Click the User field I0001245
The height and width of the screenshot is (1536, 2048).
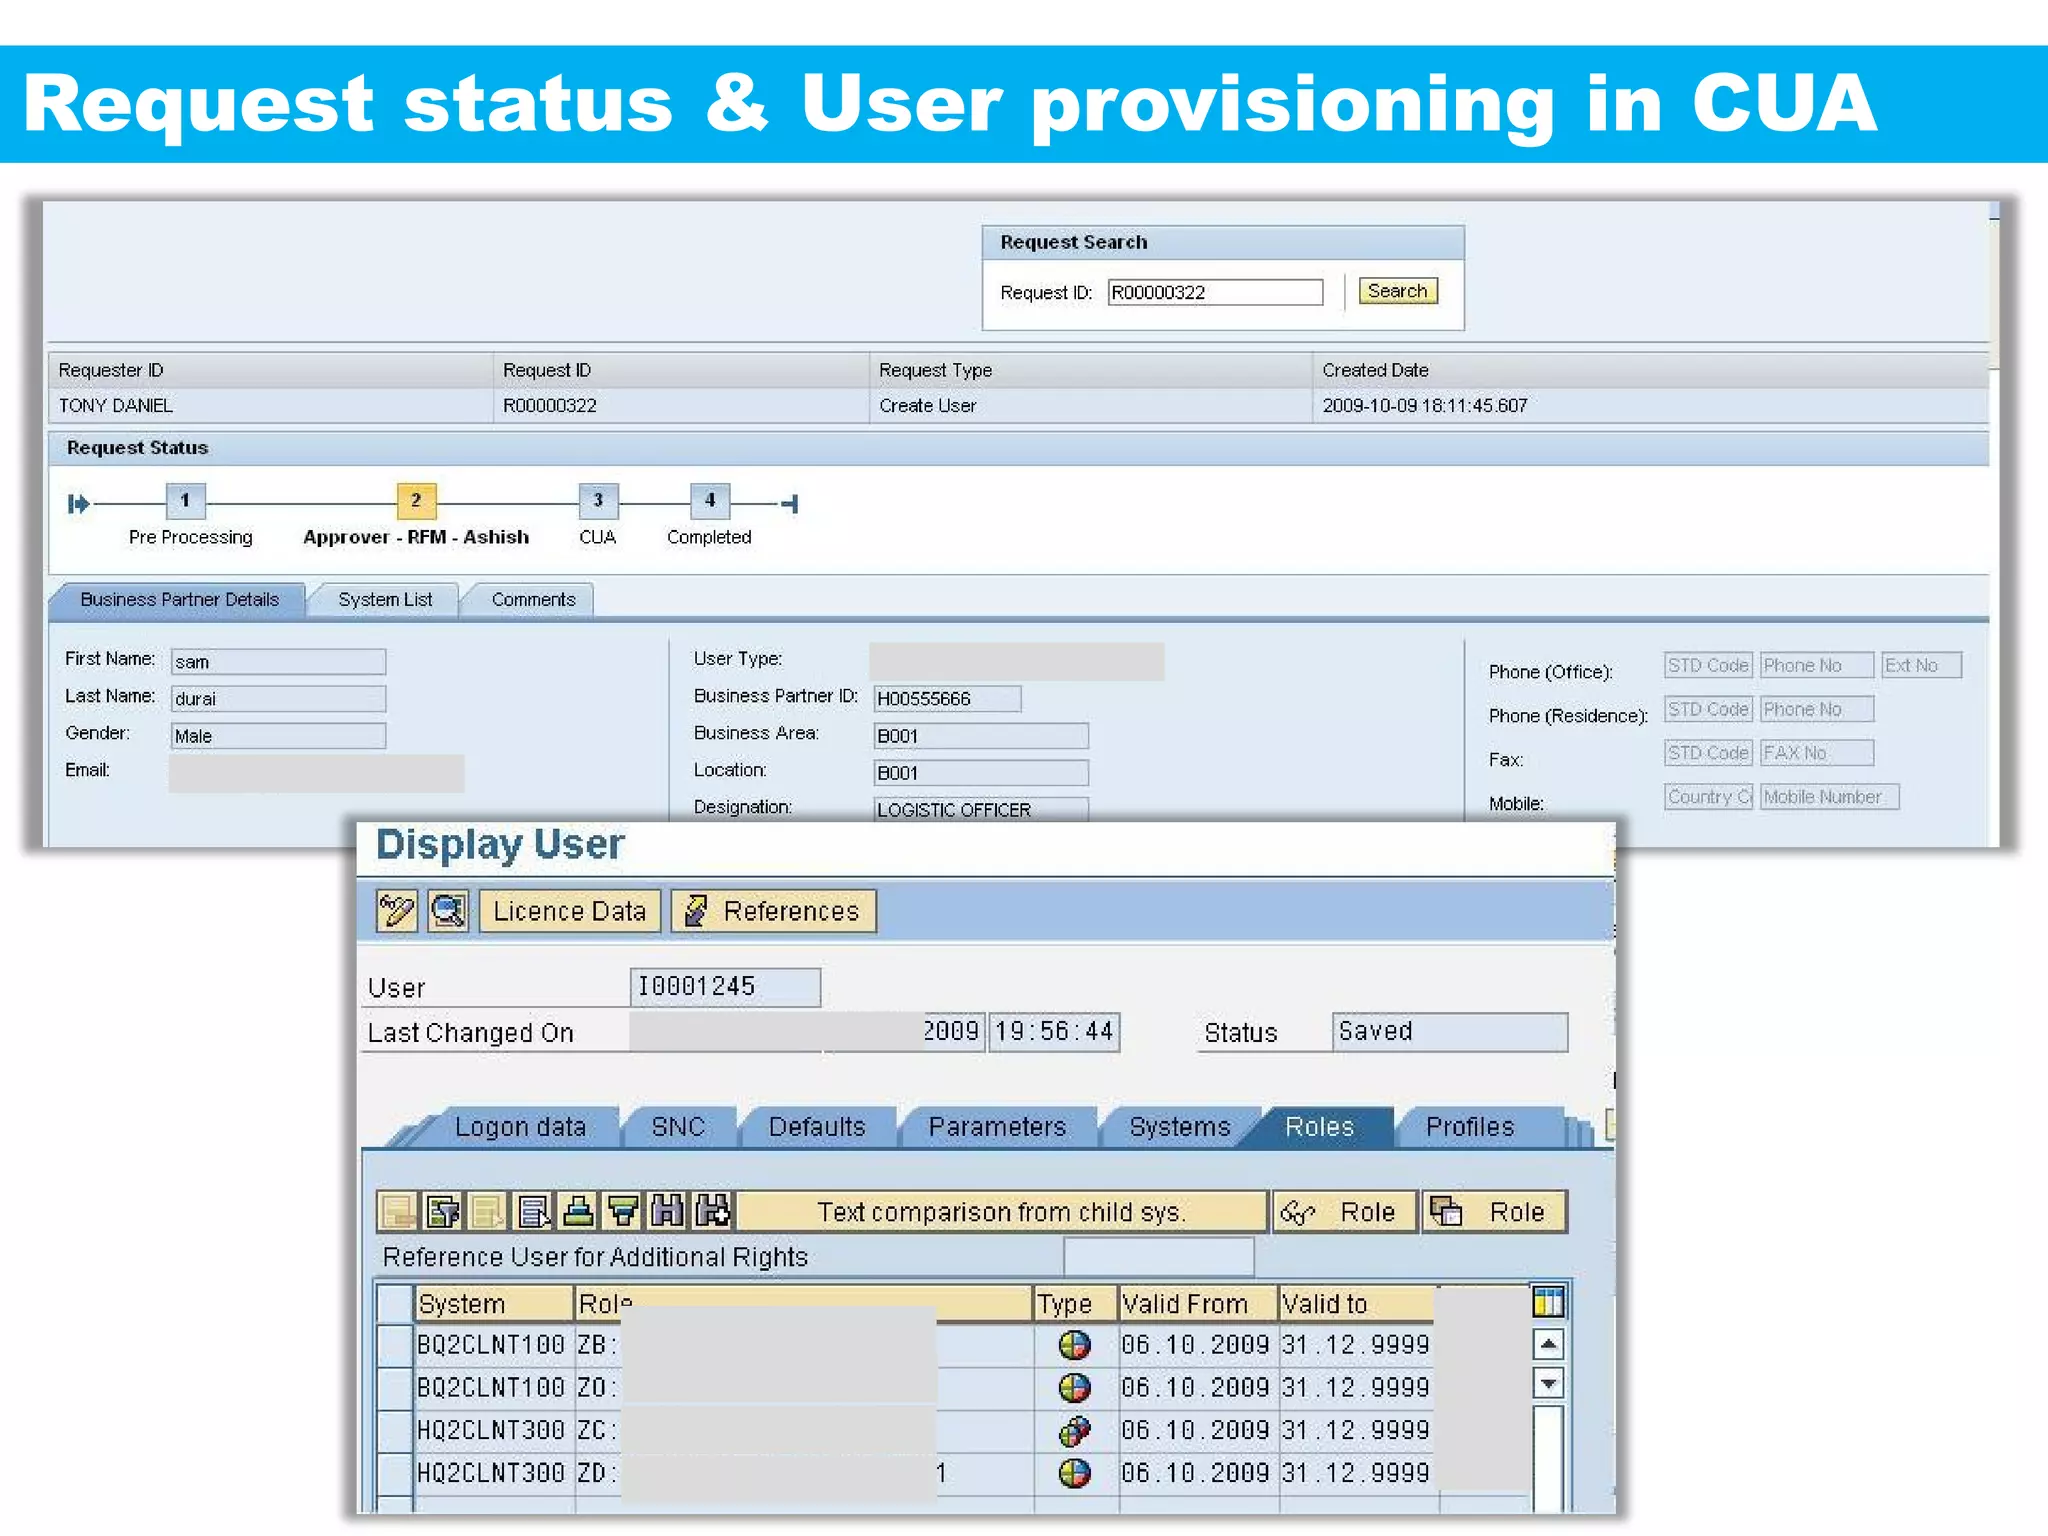[725, 987]
